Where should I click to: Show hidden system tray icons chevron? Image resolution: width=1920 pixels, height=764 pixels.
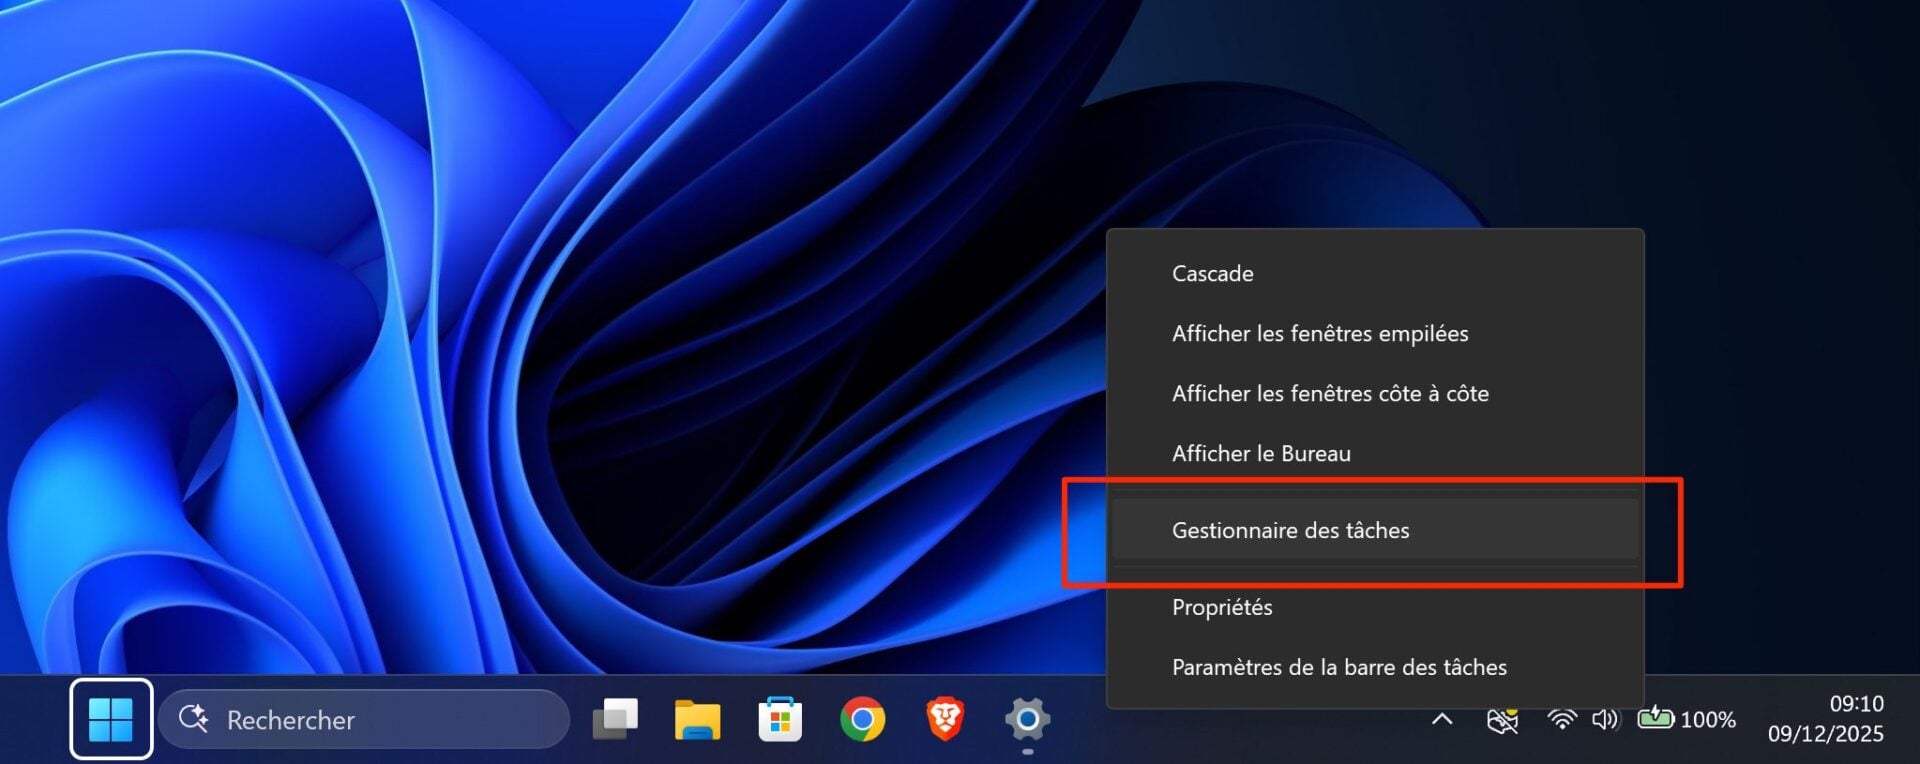pos(1442,719)
